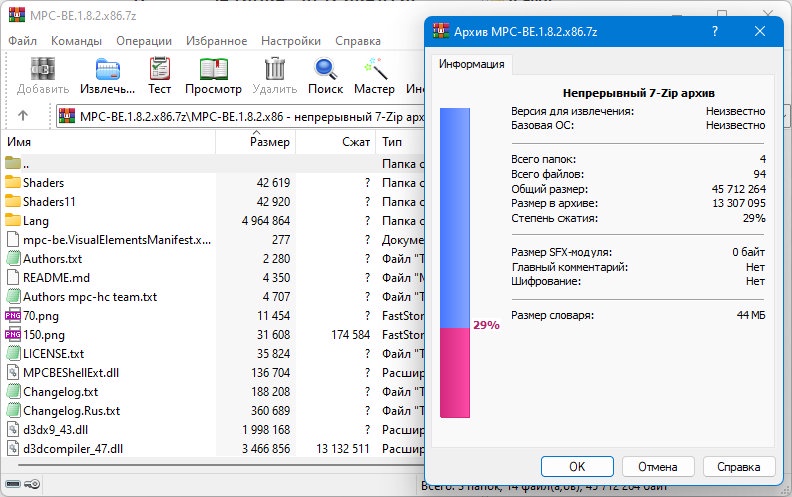Screen dimensions: 792x497
Task: Select the Changelog.txt file row
Action: tap(212, 391)
